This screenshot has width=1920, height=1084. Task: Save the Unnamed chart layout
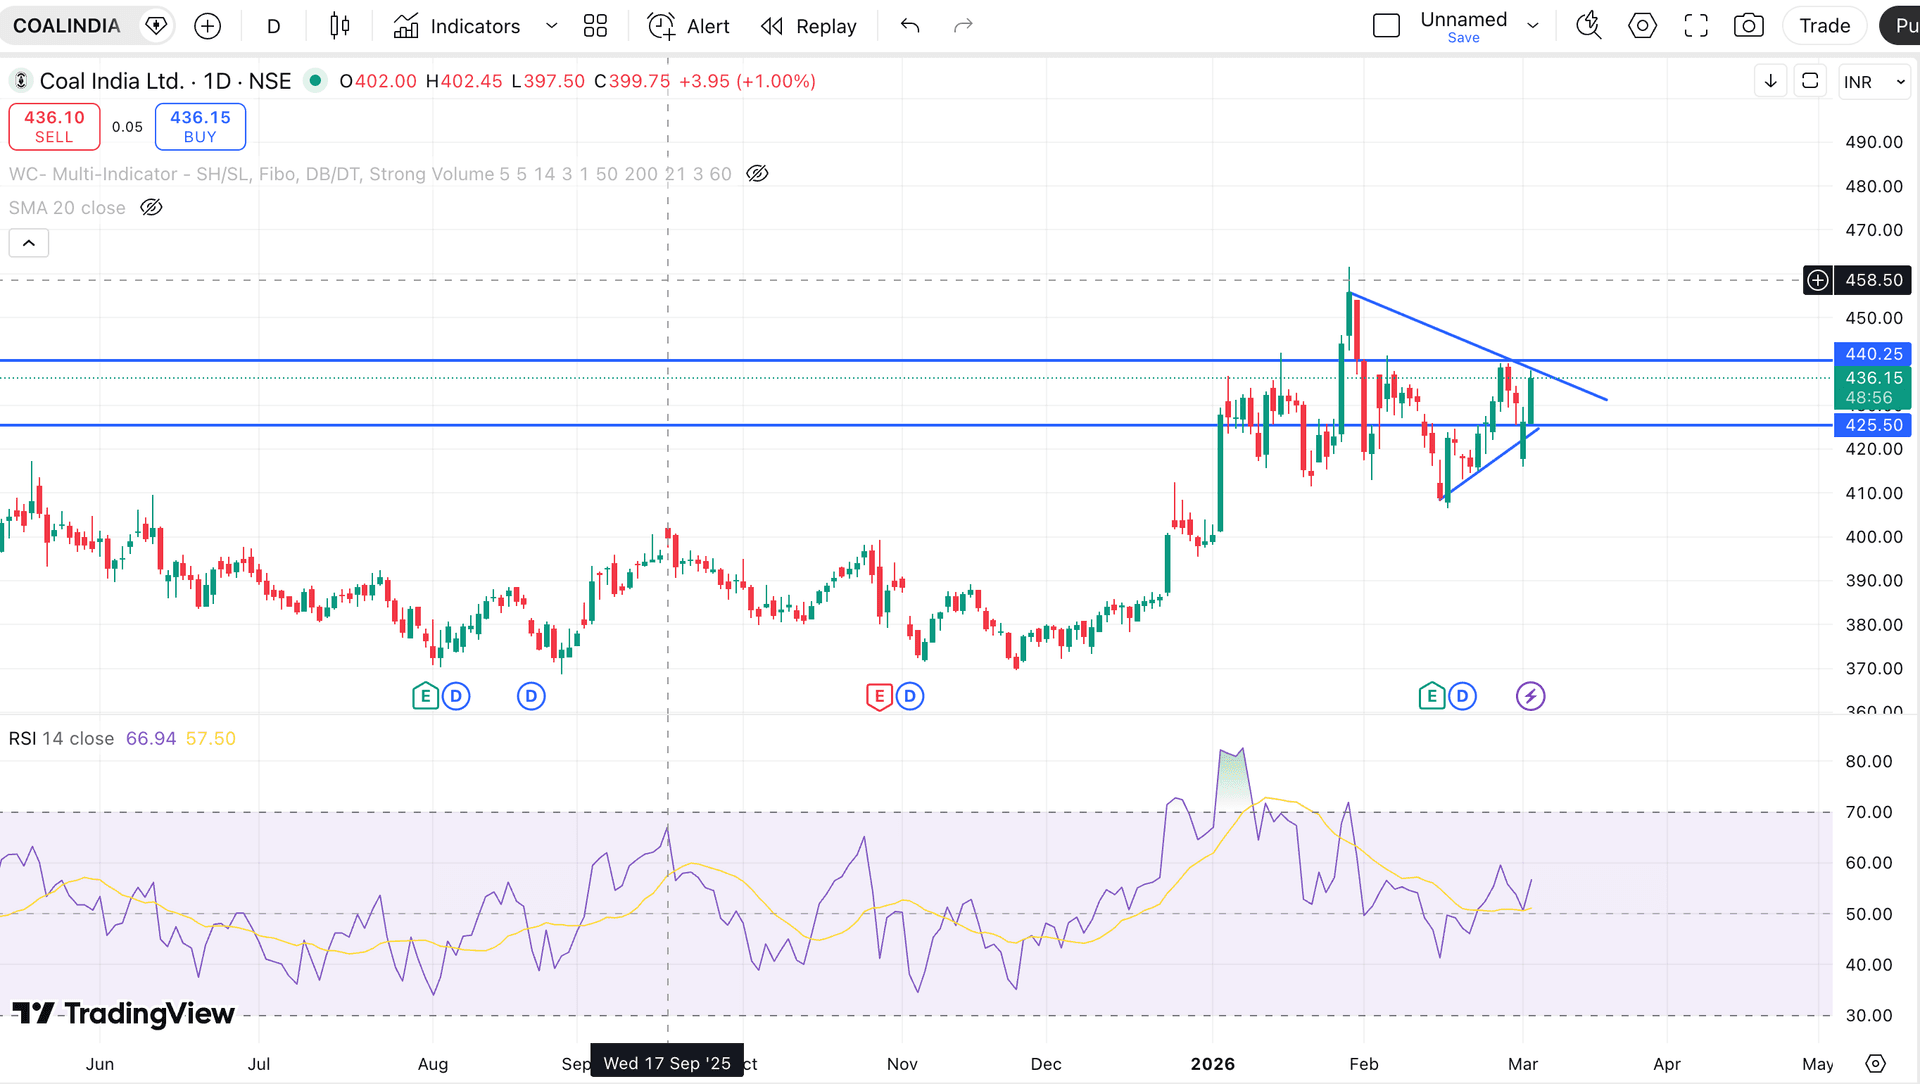[x=1463, y=38]
